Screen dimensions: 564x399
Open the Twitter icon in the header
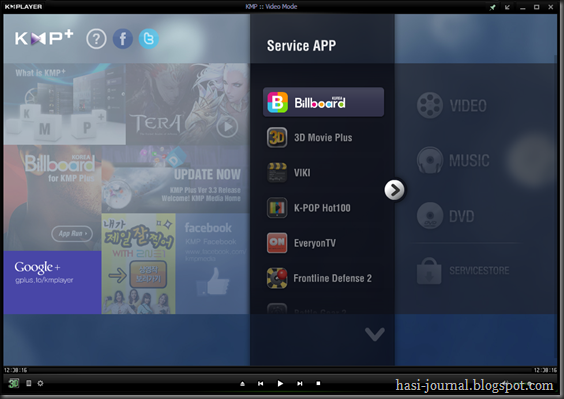[149, 39]
